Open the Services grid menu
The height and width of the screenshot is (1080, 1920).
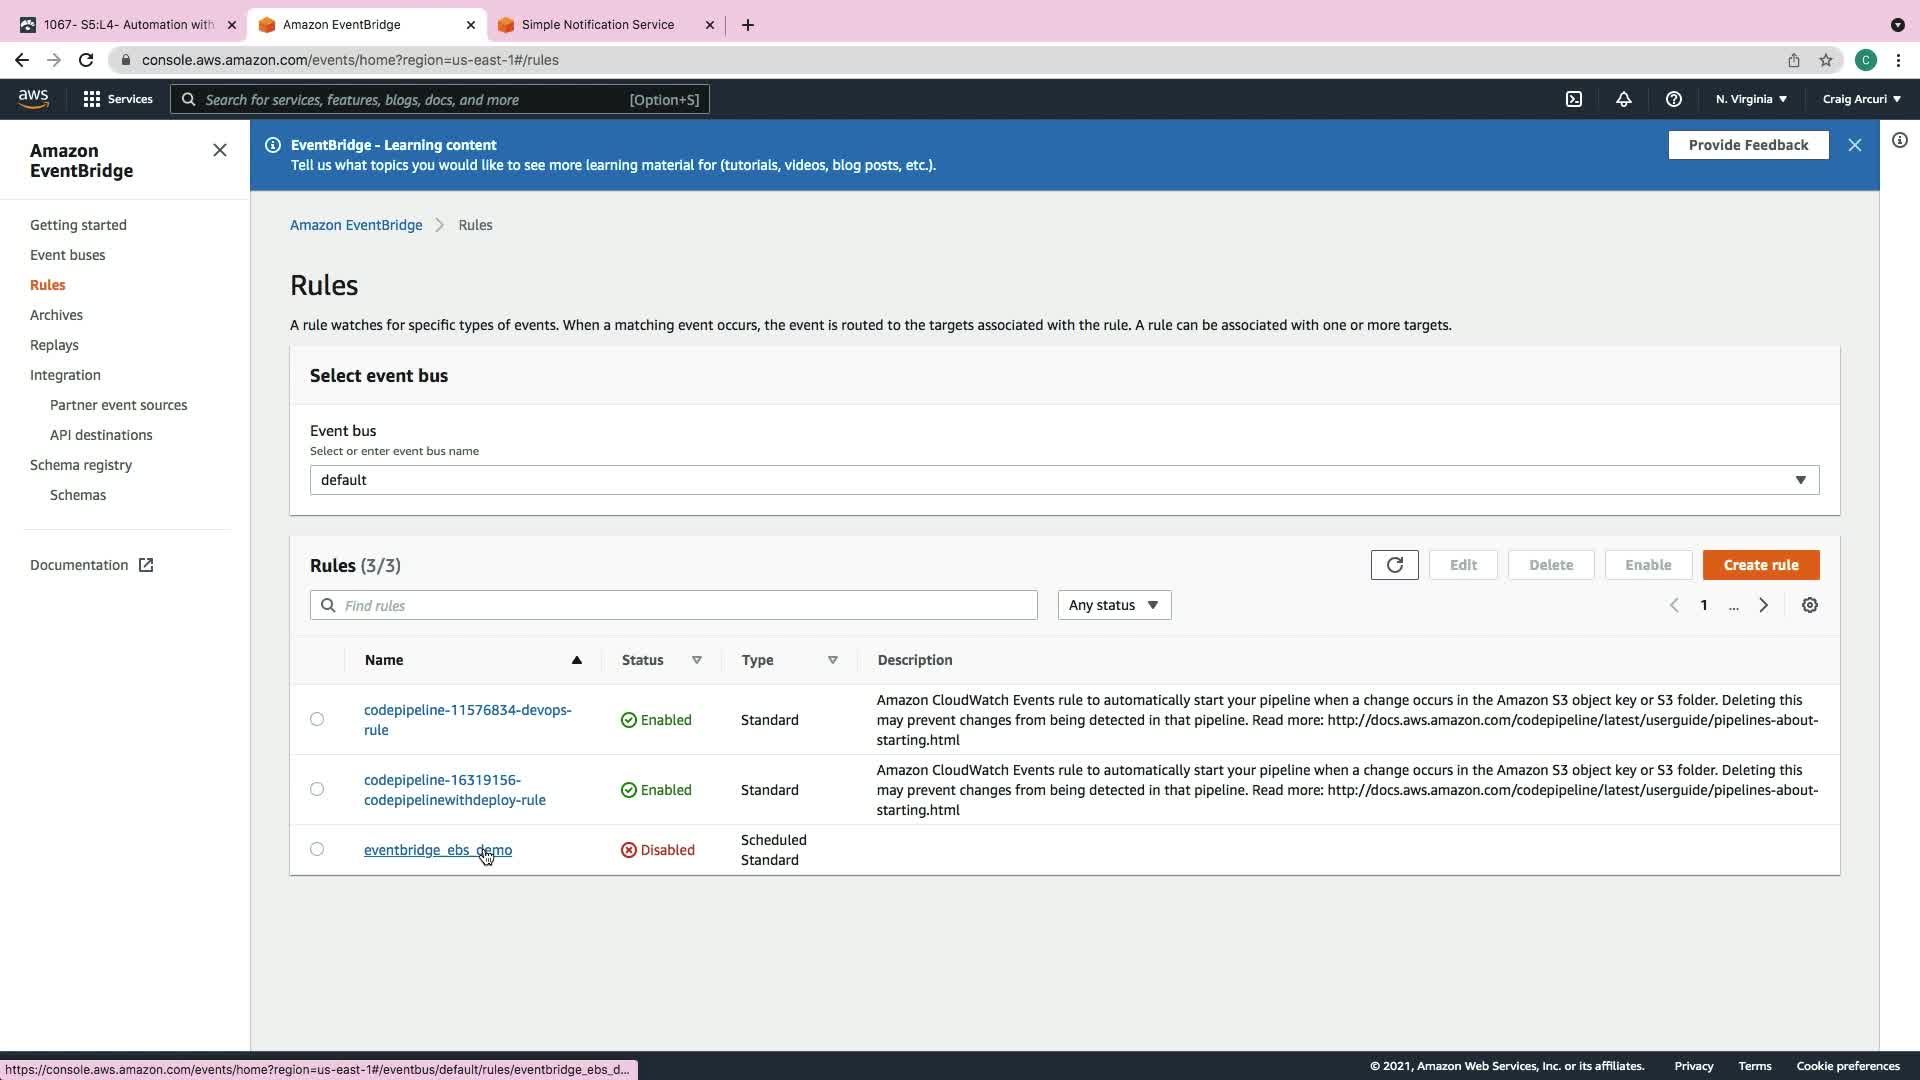click(117, 99)
